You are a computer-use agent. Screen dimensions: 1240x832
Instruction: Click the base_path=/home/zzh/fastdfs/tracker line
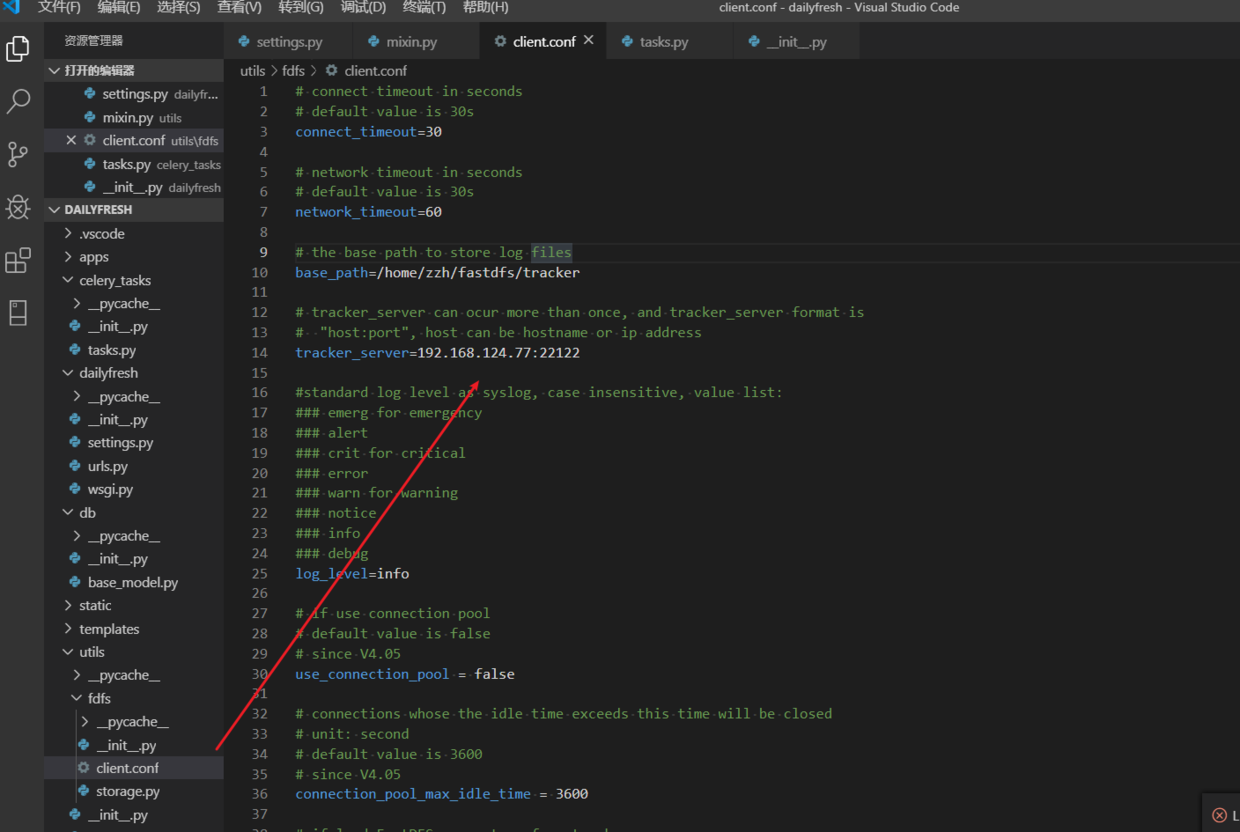coord(437,272)
